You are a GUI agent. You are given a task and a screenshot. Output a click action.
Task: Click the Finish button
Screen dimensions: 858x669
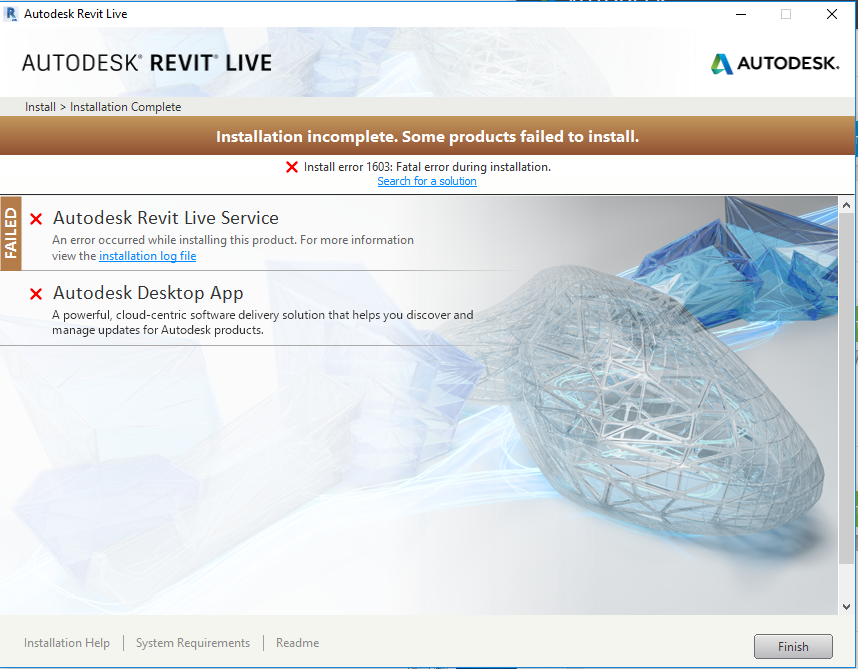click(x=792, y=646)
